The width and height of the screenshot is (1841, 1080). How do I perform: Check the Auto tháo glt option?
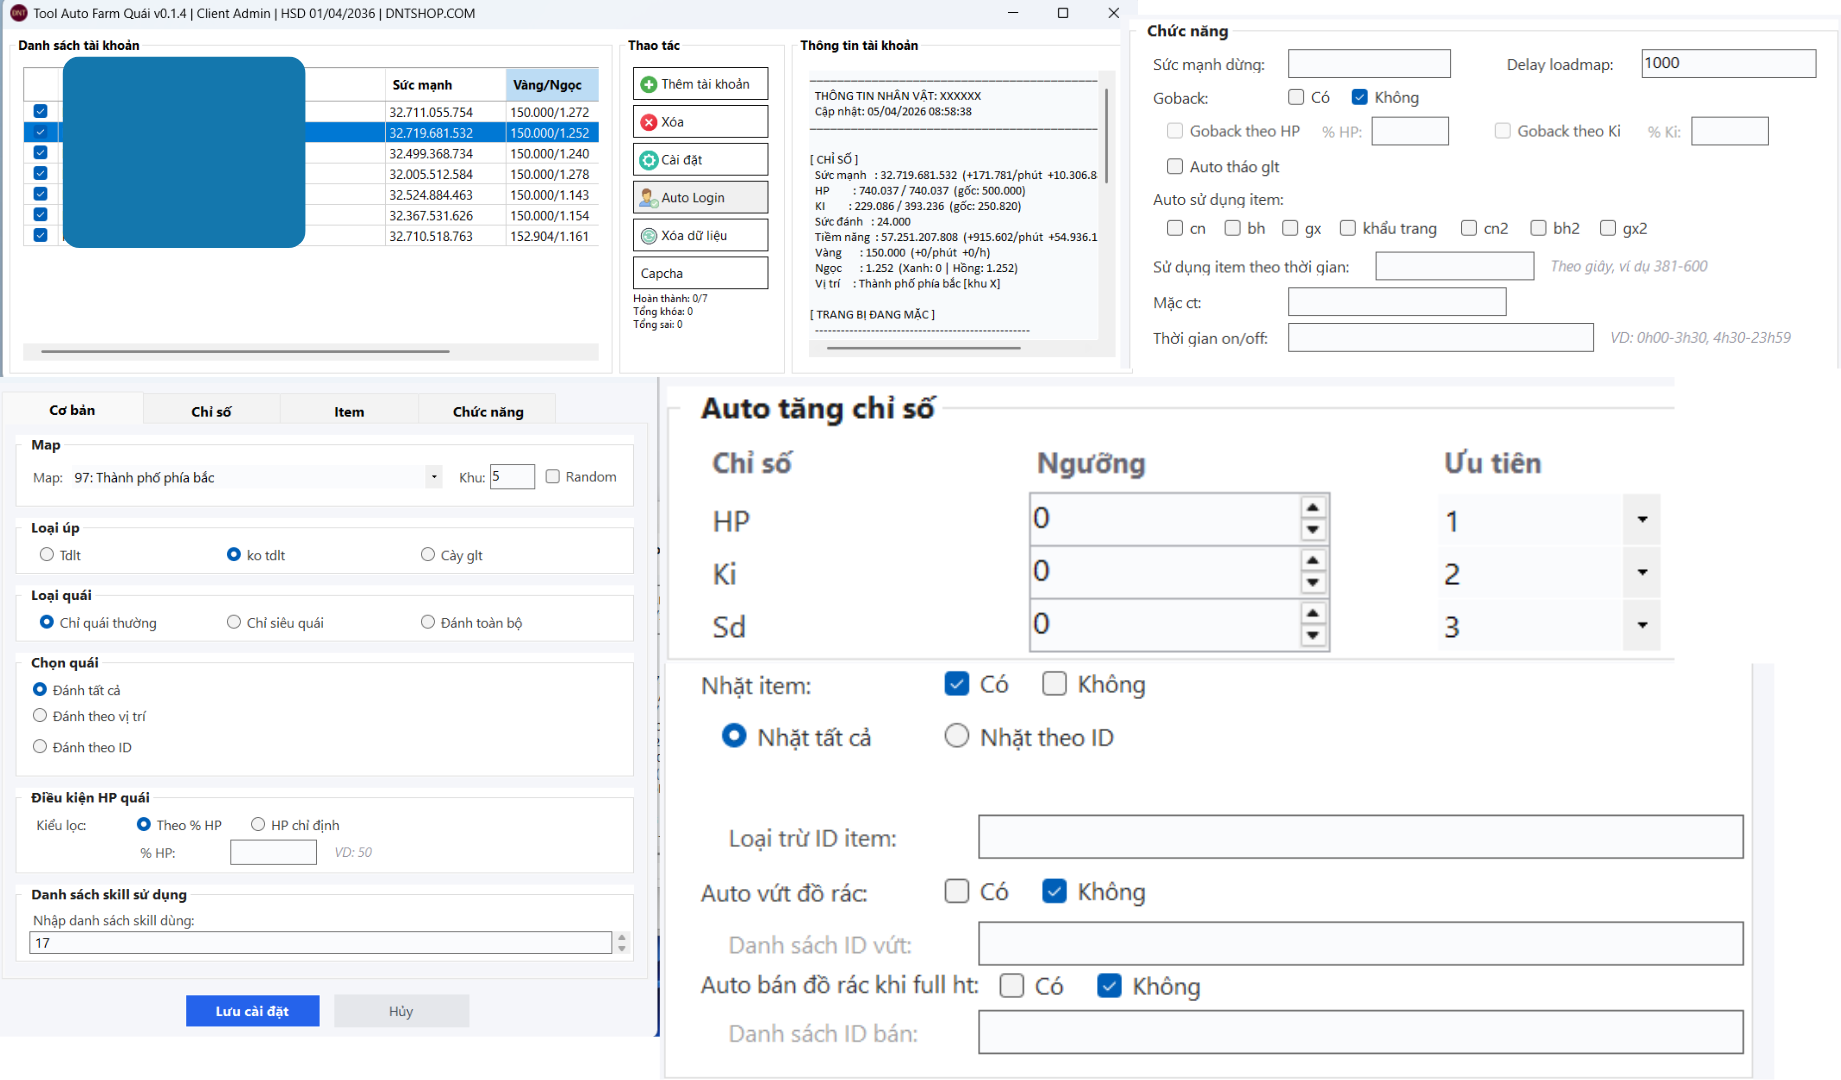point(1175,167)
